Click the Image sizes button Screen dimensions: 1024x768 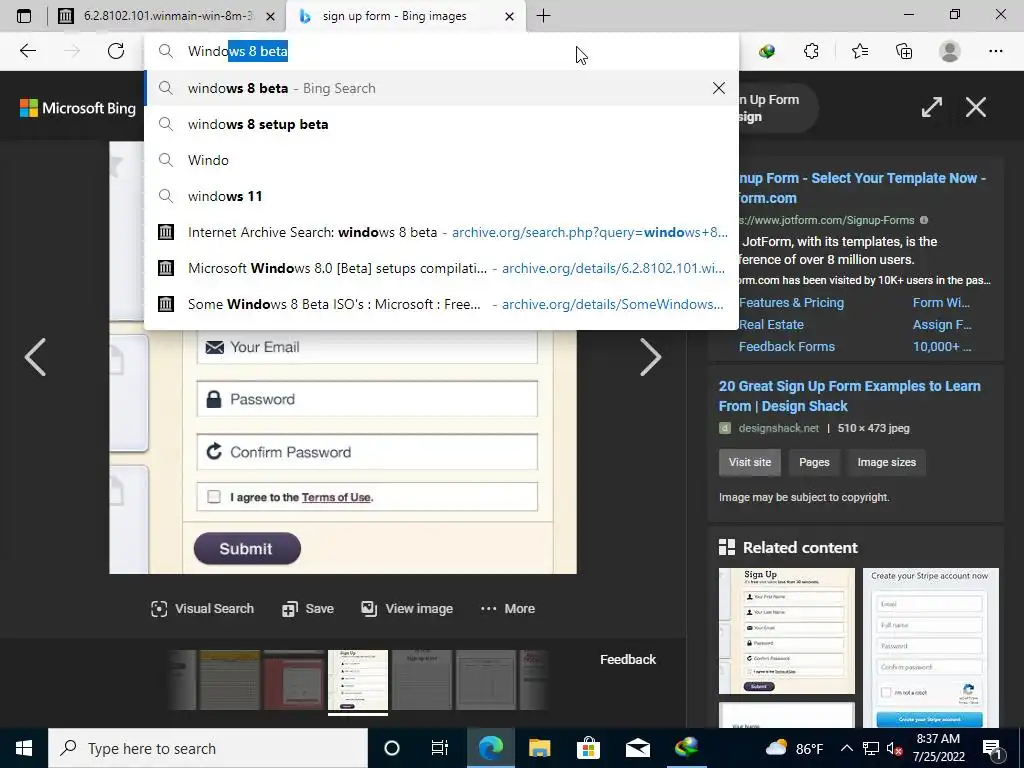point(886,462)
